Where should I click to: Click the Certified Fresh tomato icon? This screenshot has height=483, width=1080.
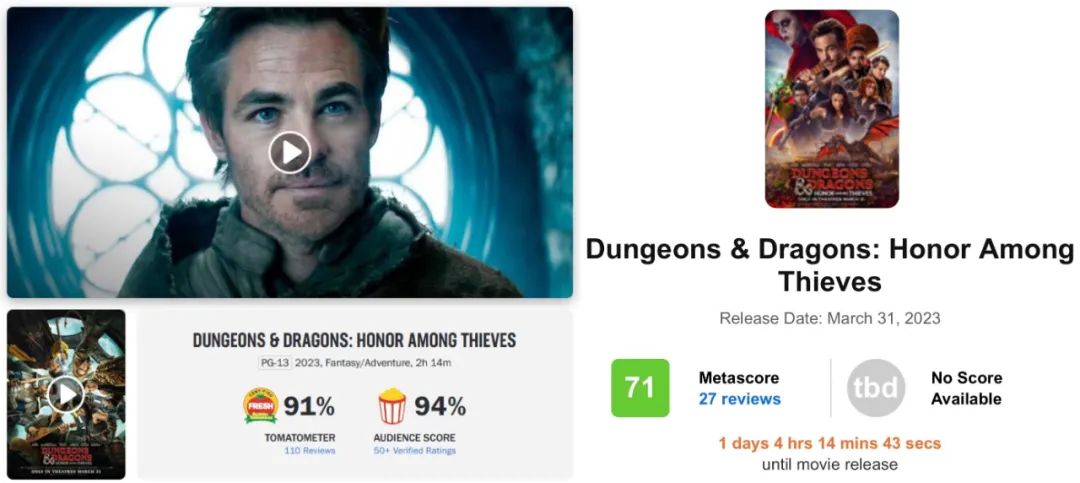point(261,406)
